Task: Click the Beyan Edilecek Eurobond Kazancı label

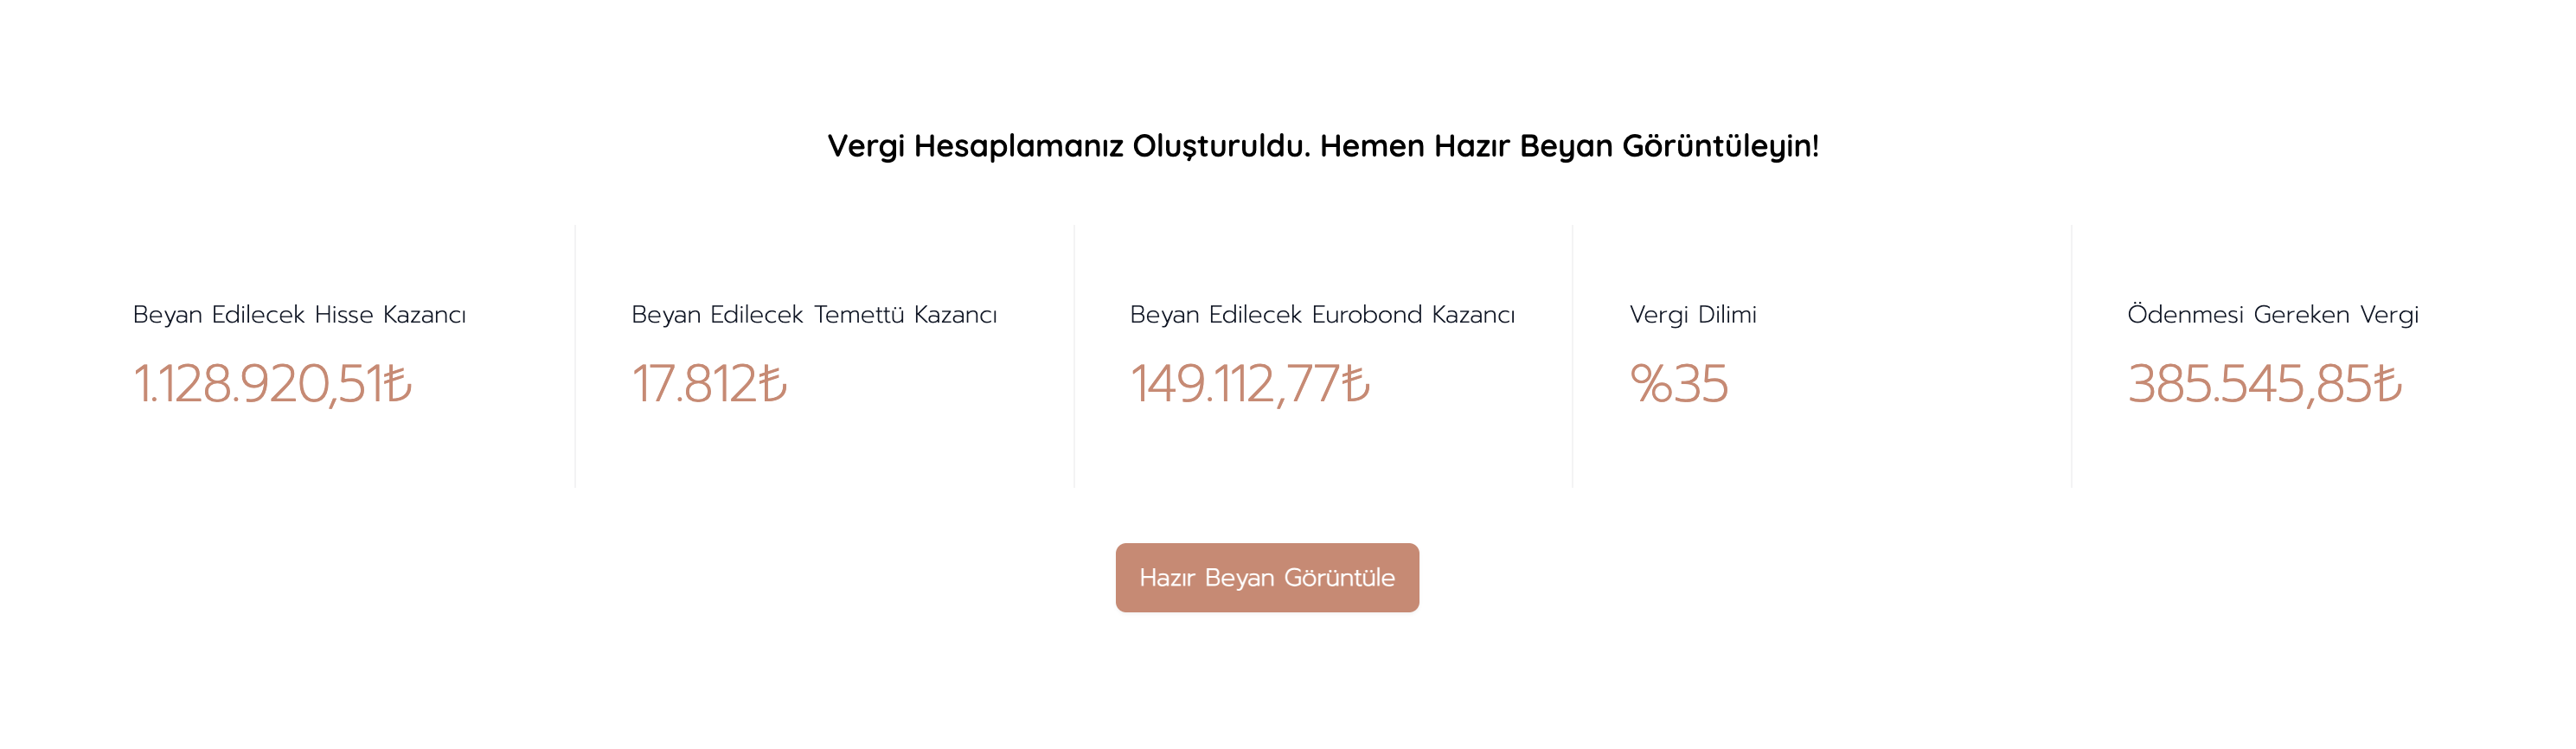Action: tap(1322, 315)
